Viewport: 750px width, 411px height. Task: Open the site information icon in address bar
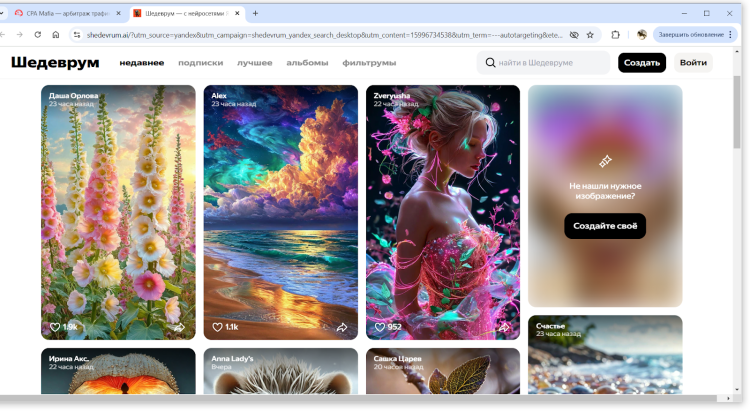point(76,34)
